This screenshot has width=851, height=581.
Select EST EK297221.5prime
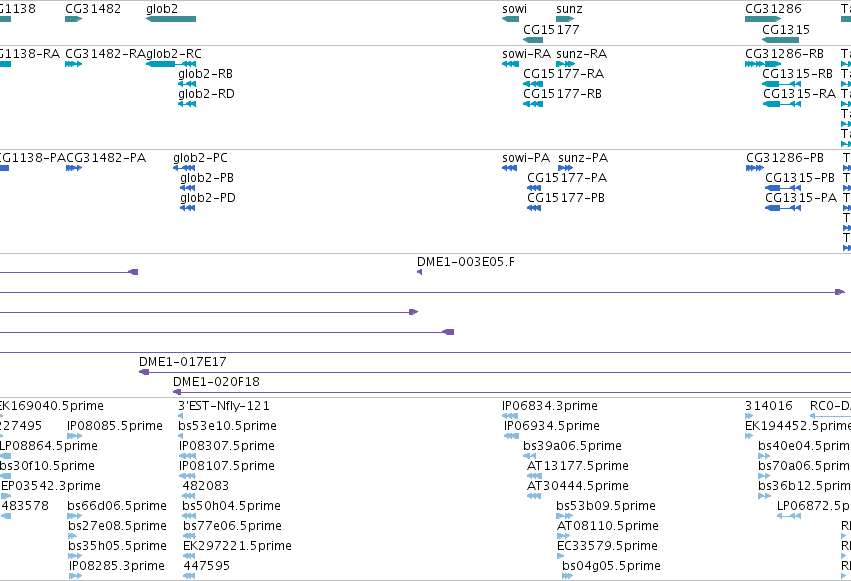[189, 556]
